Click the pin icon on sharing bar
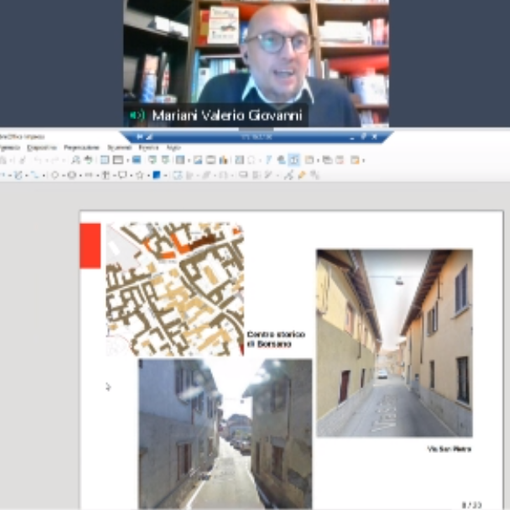 coord(140,137)
